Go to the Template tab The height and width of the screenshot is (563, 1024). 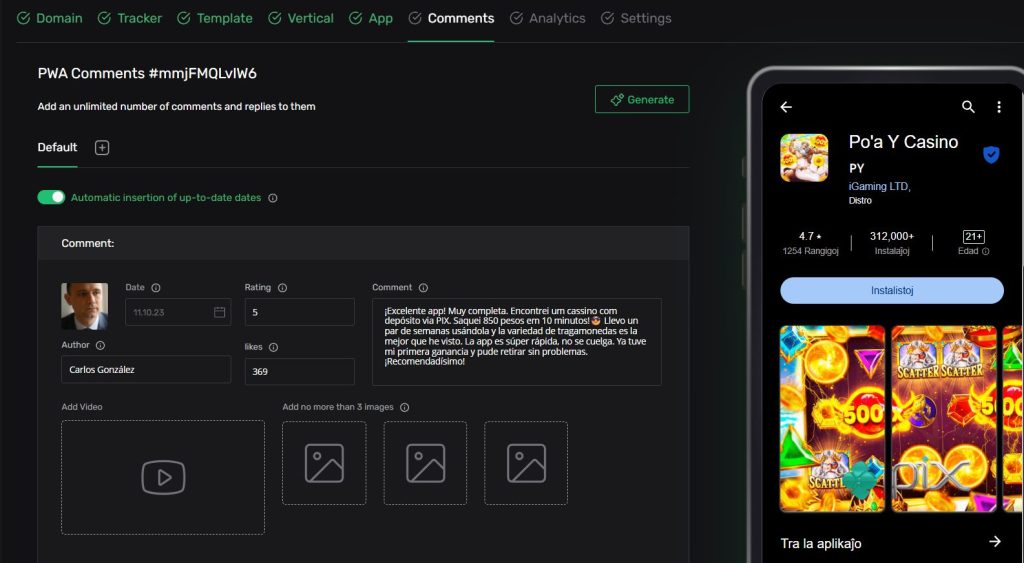pos(215,18)
